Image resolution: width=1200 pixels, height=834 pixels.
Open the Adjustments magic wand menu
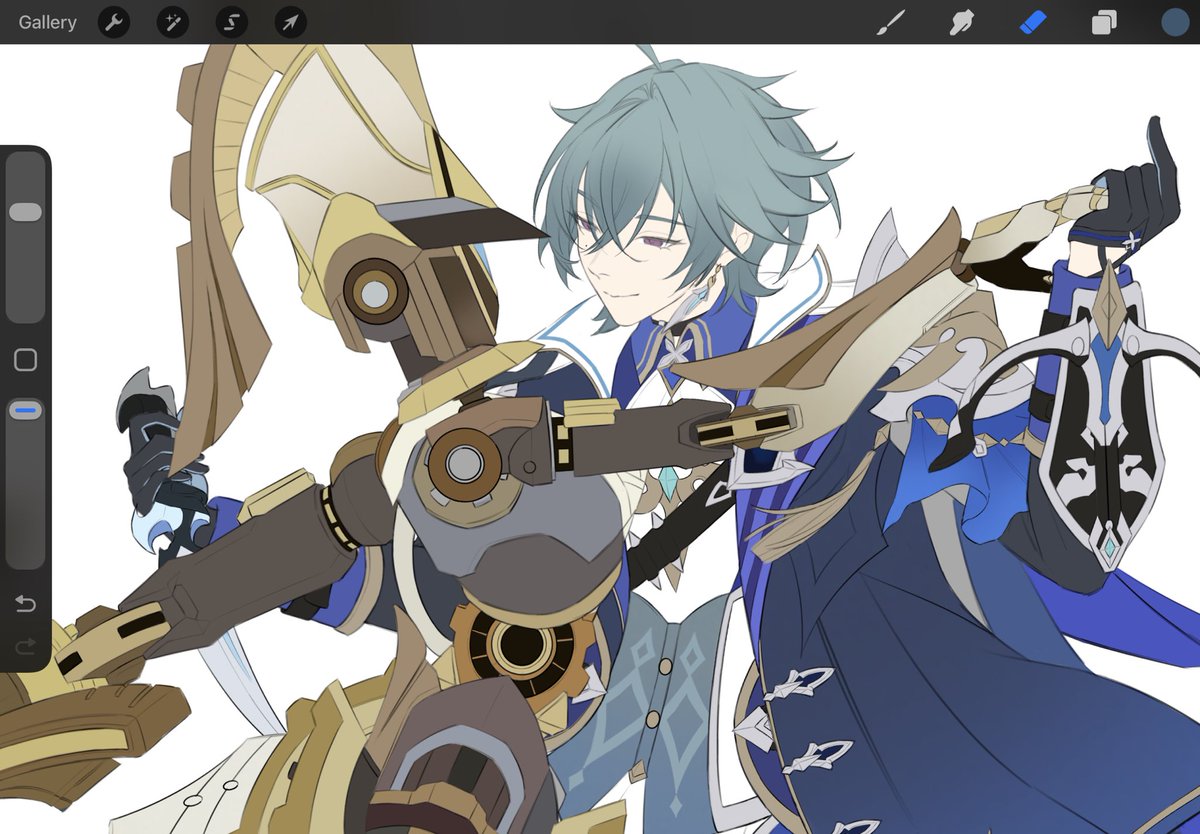coord(173,22)
